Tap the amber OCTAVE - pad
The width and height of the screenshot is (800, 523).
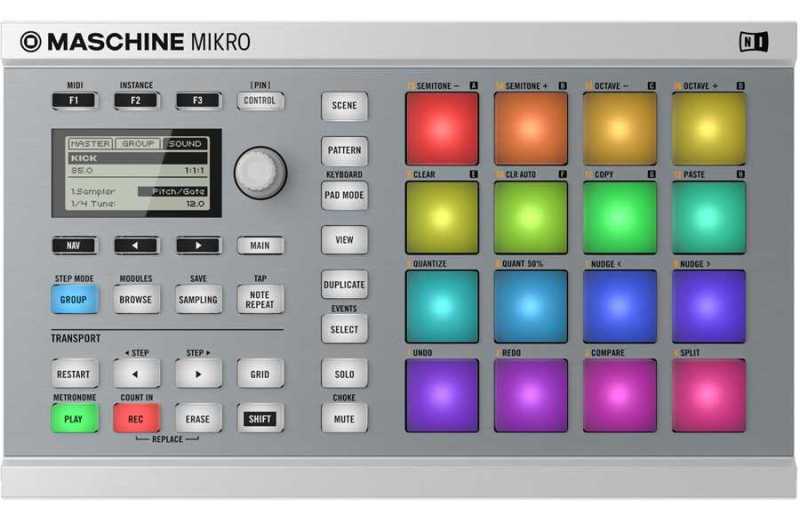(x=619, y=129)
